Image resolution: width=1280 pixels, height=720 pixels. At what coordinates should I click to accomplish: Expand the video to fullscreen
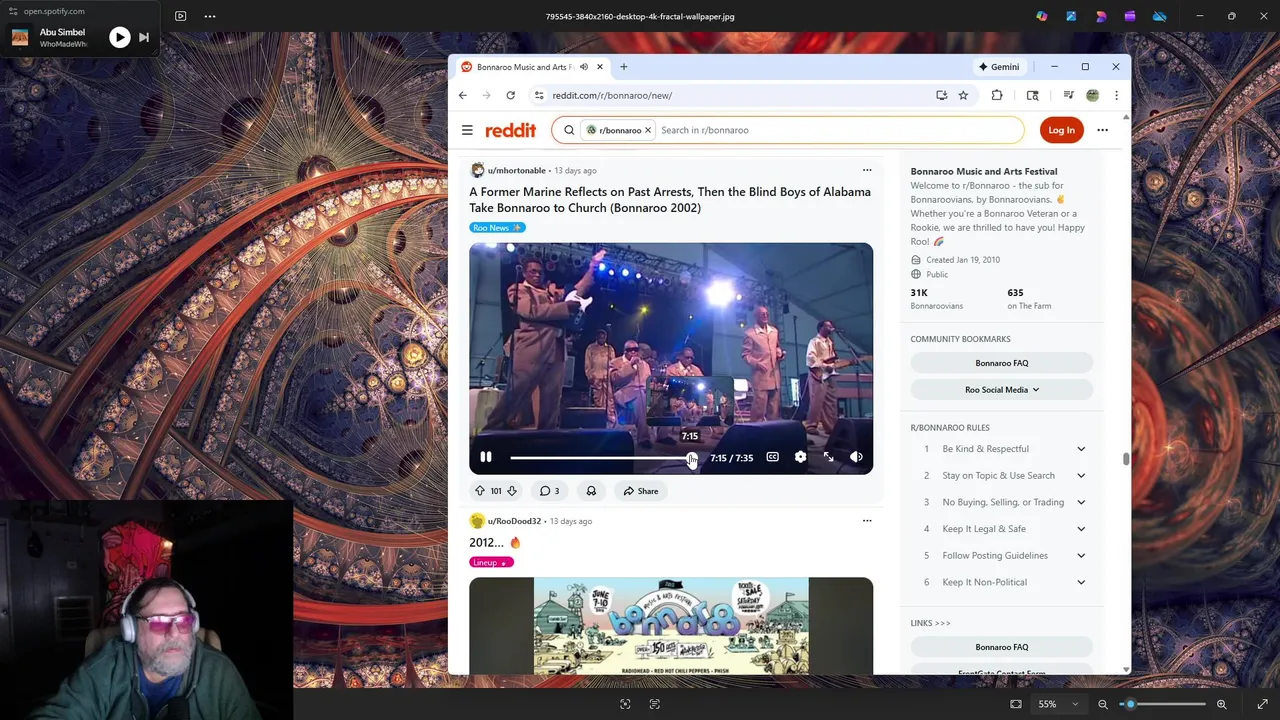coord(828,457)
